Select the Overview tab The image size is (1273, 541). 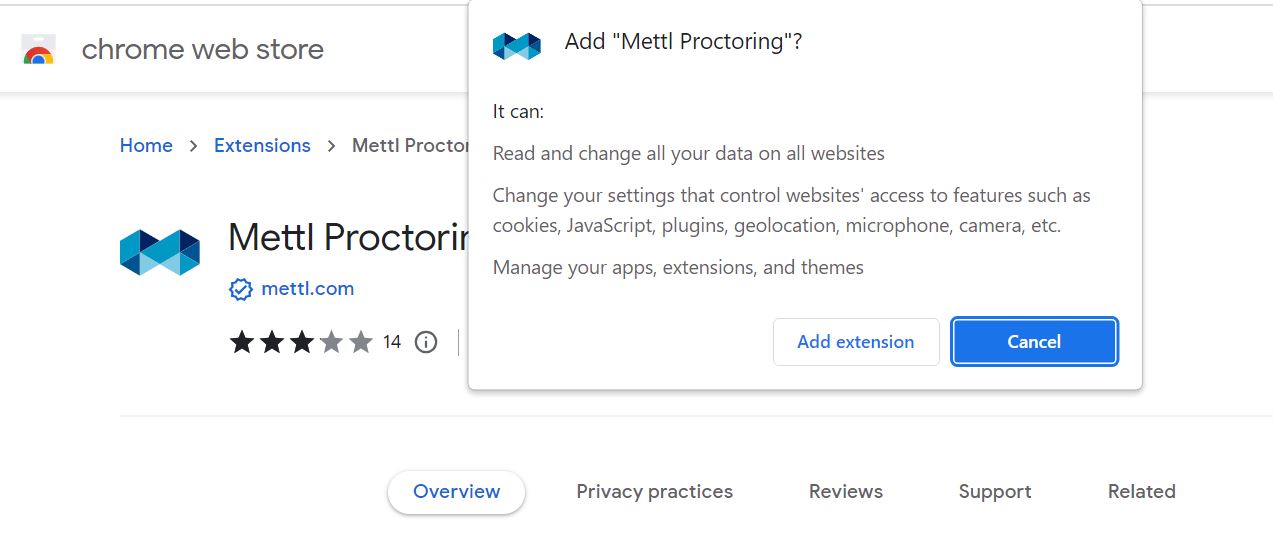pos(456,492)
